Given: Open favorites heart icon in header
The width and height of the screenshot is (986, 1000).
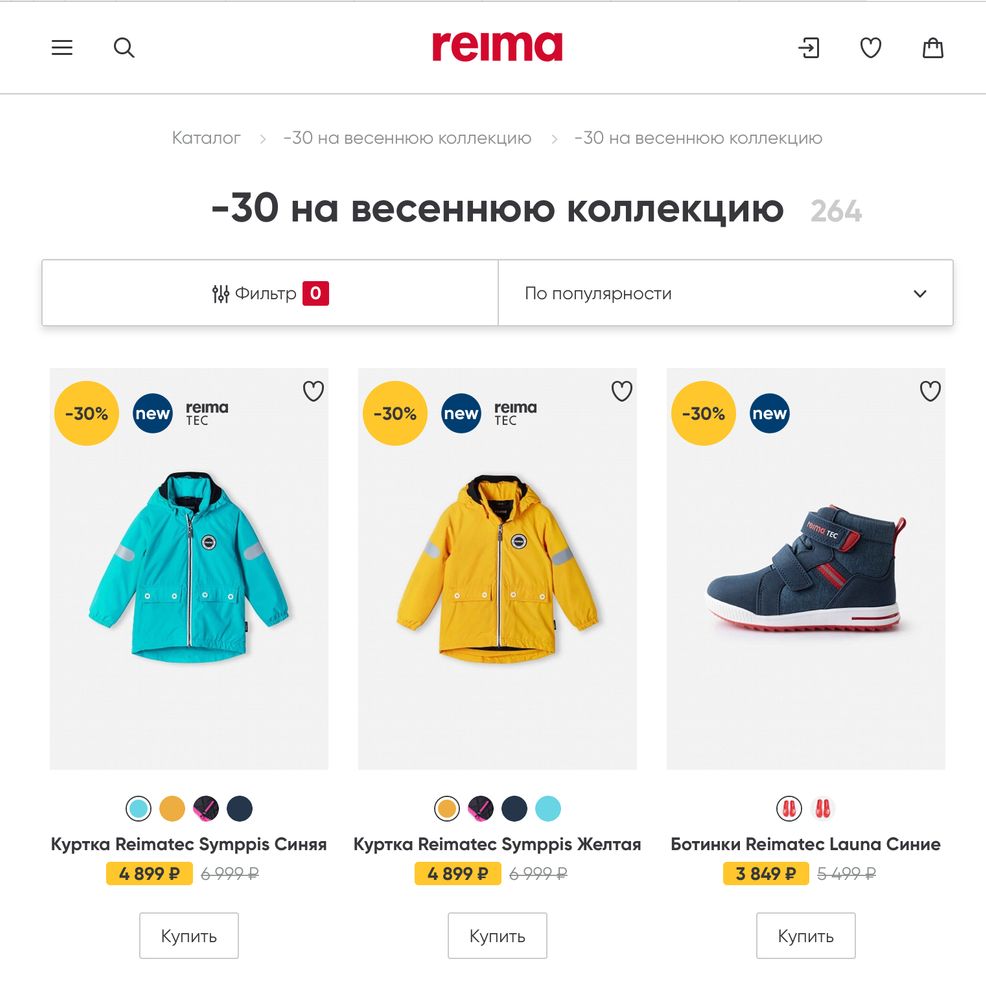Looking at the screenshot, I should [x=871, y=48].
